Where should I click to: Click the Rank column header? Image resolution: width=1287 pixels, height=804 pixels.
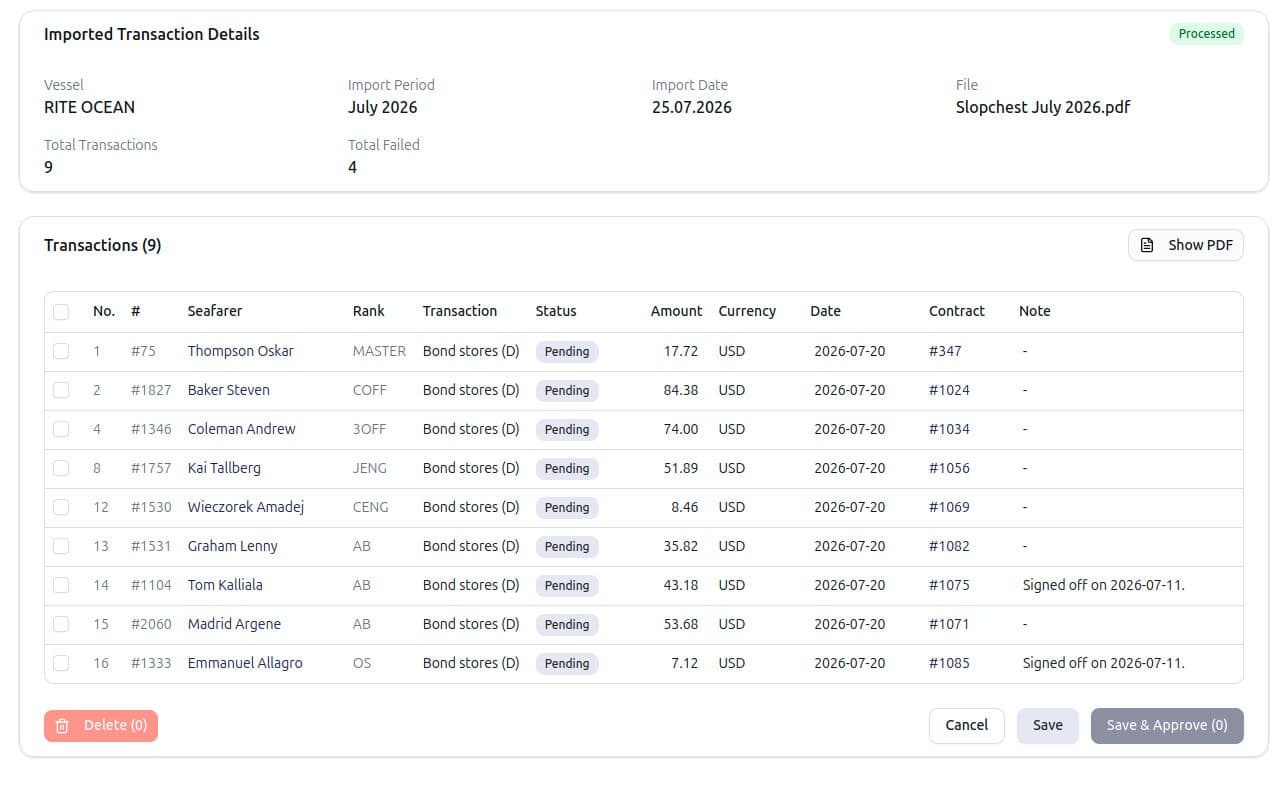tap(369, 311)
